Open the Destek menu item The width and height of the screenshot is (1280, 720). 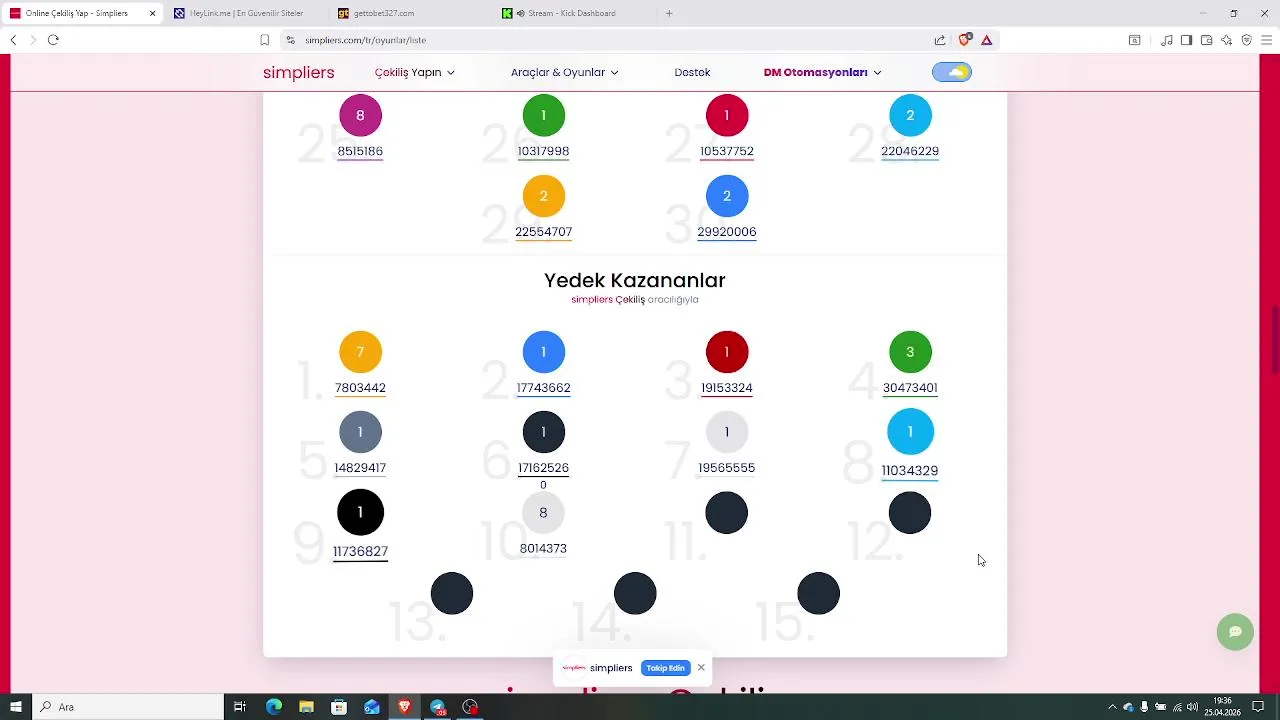[x=692, y=72]
